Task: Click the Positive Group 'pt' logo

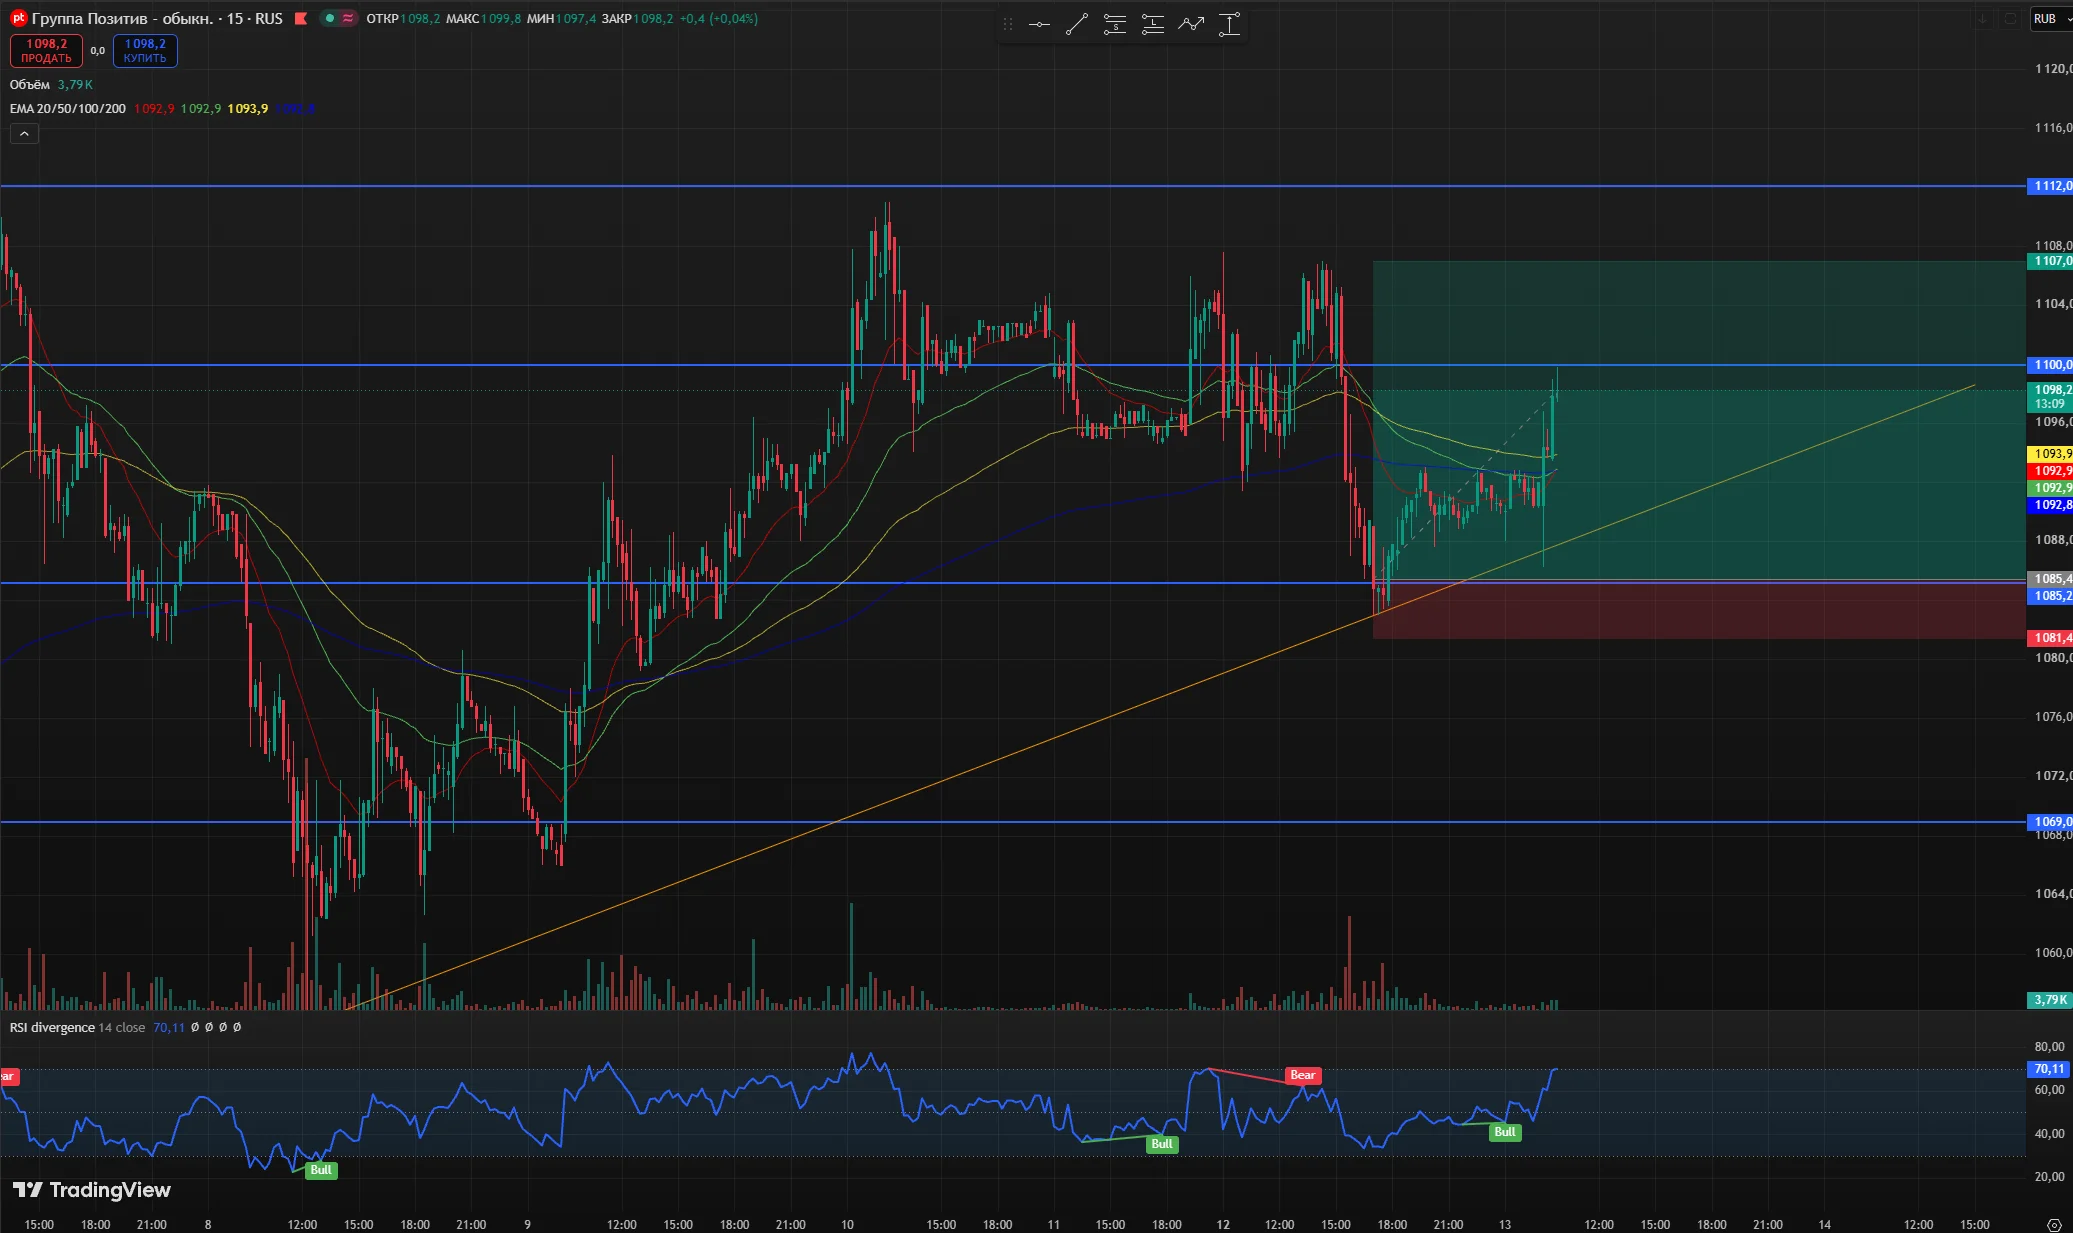Action: (x=18, y=19)
